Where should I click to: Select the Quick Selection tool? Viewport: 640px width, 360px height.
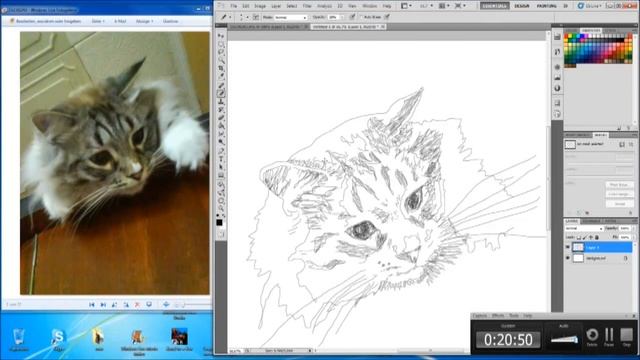[221, 61]
